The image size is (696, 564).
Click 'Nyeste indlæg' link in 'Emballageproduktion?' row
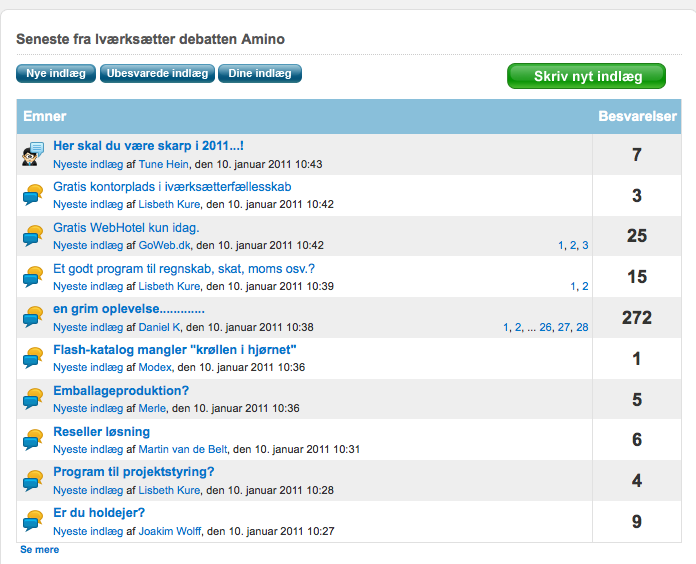click(88, 408)
